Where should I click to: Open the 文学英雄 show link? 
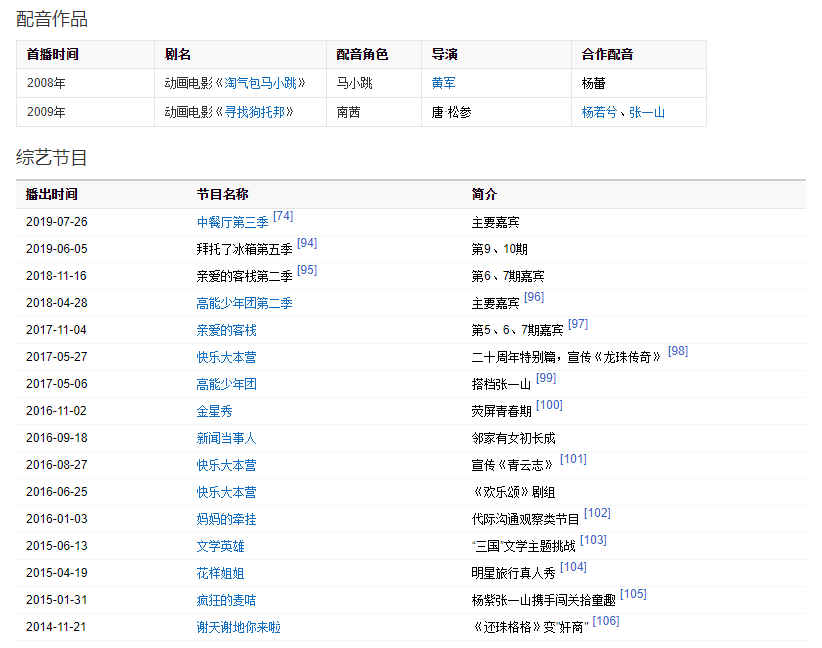click(x=220, y=546)
